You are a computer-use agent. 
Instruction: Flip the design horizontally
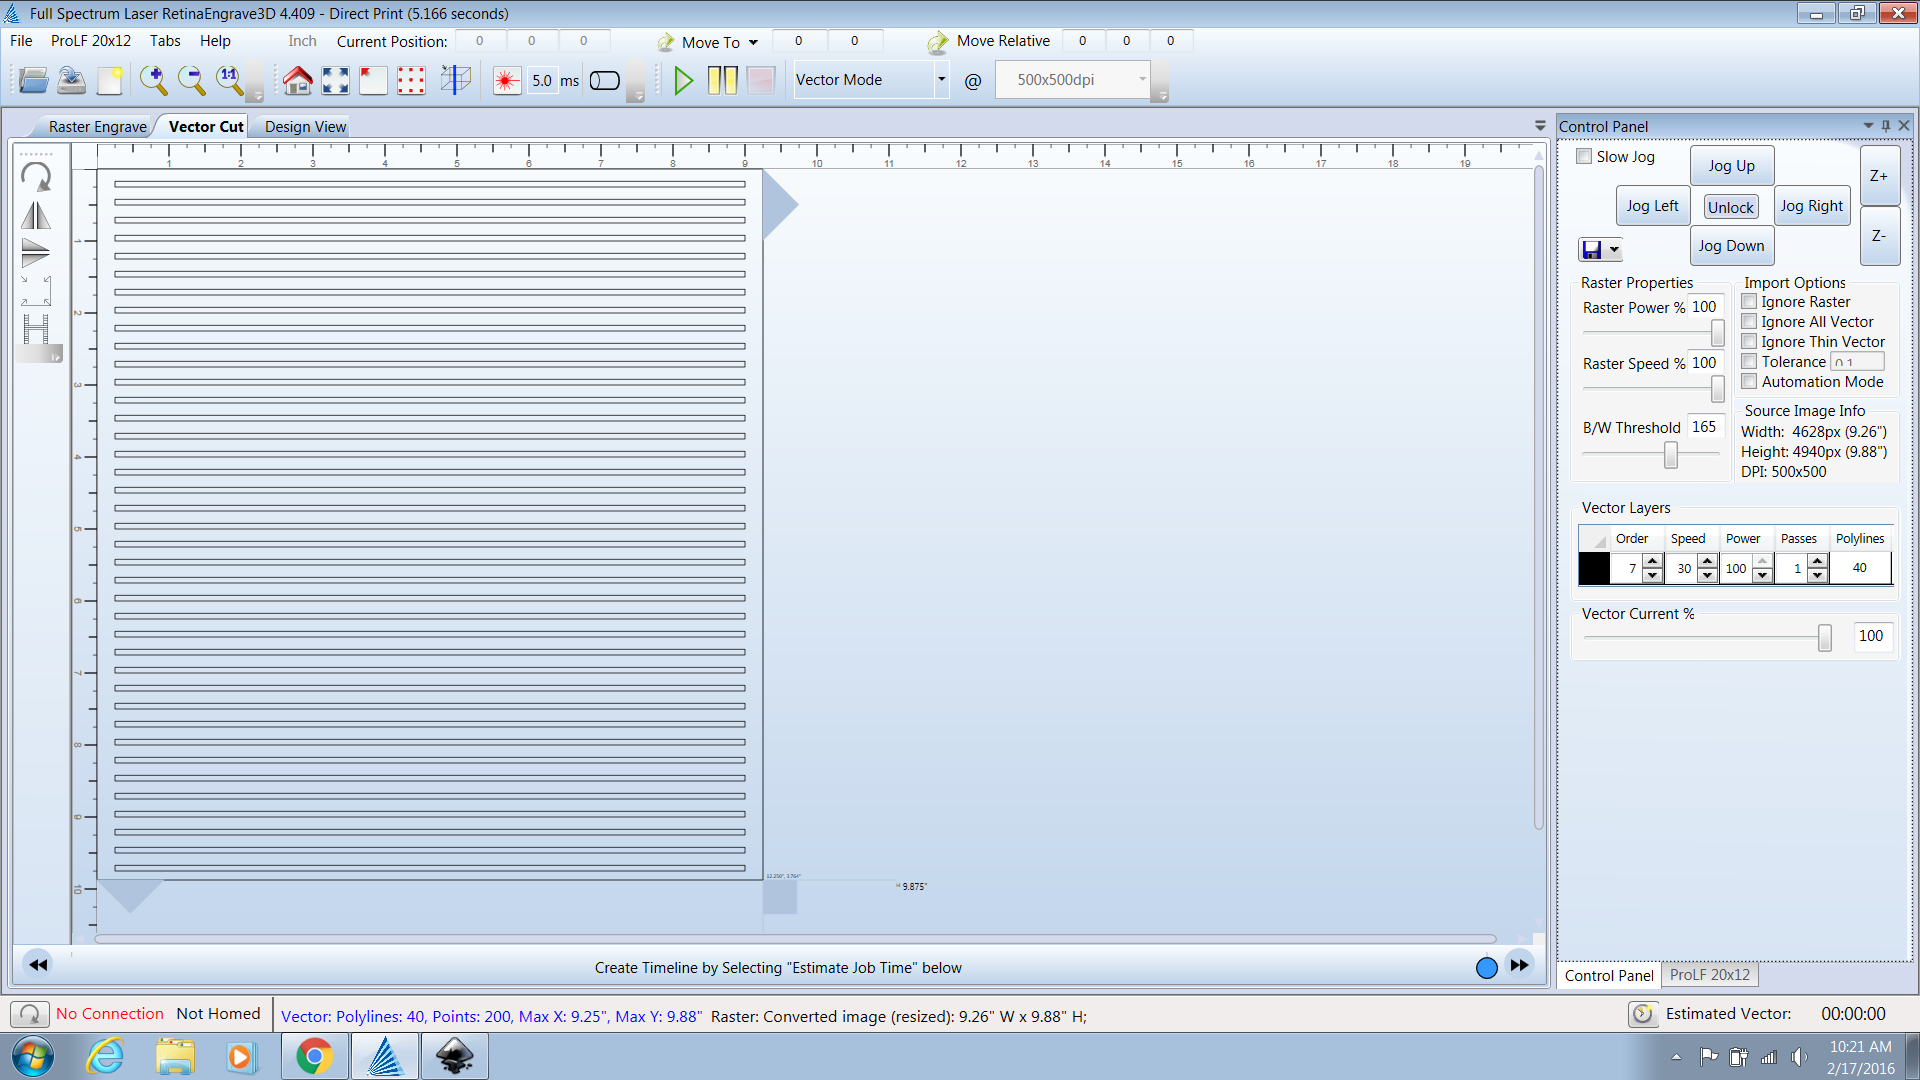[36, 215]
